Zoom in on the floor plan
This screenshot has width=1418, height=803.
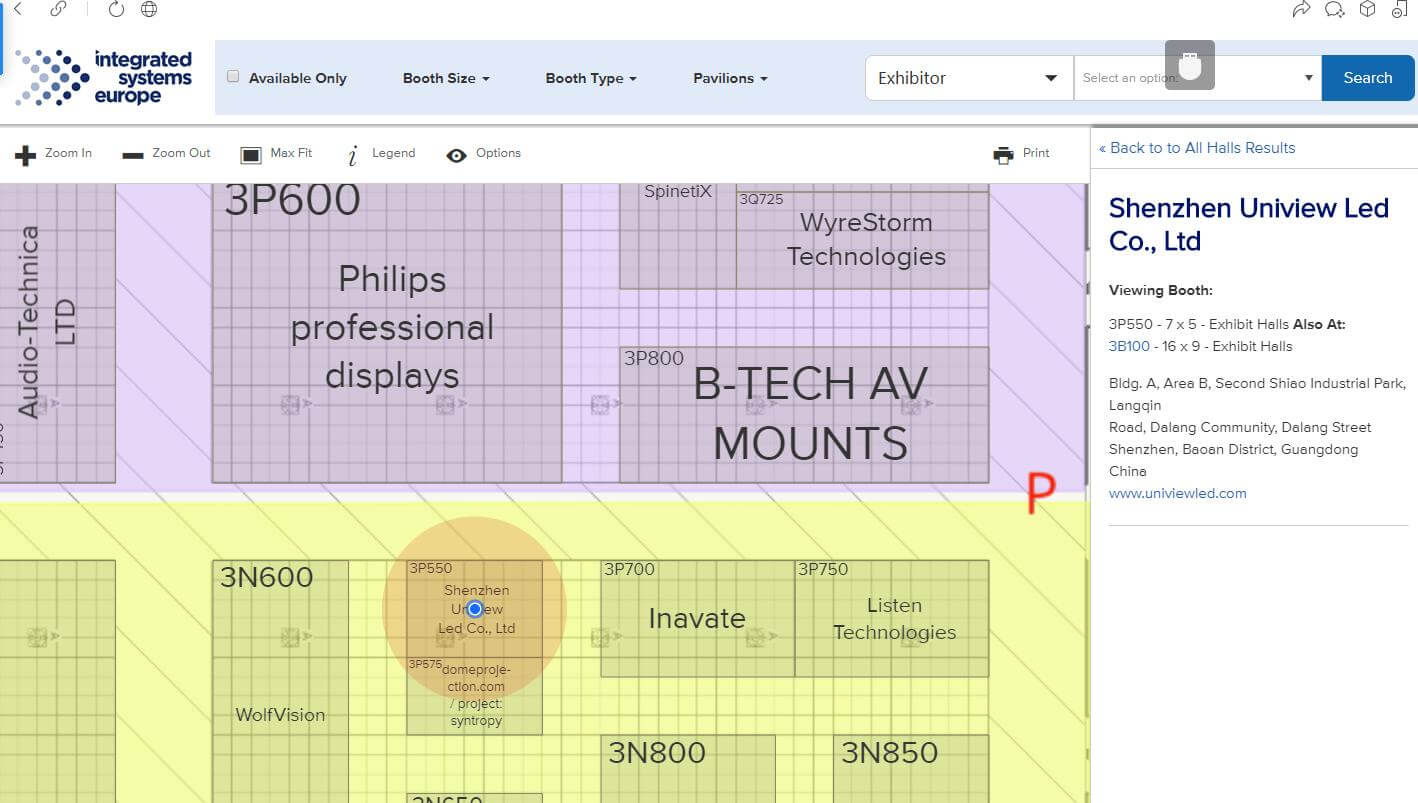point(54,154)
